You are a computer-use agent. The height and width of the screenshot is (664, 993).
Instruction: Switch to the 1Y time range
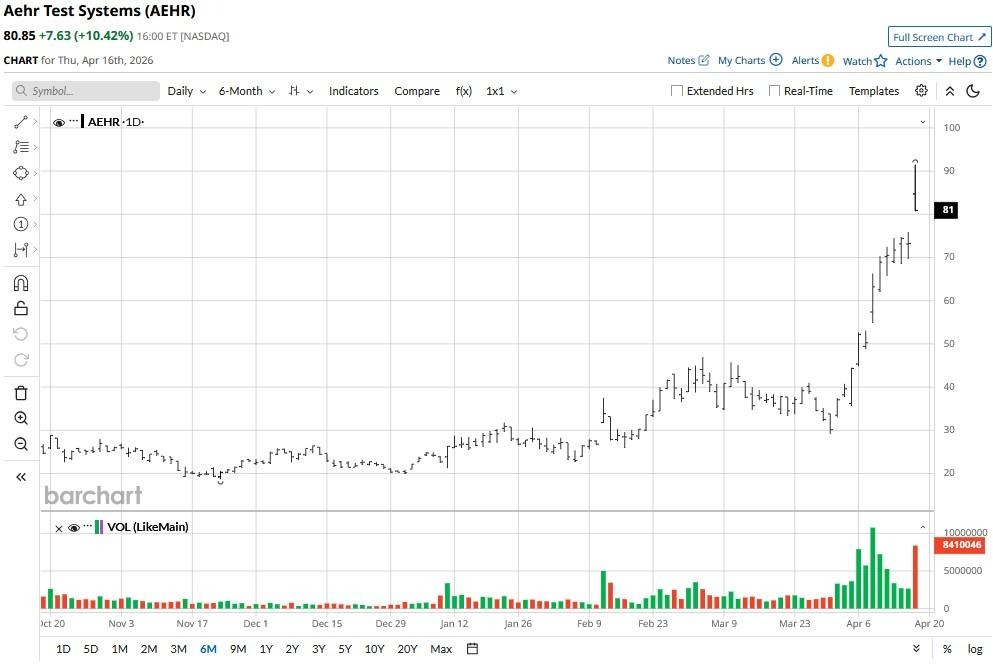click(266, 649)
